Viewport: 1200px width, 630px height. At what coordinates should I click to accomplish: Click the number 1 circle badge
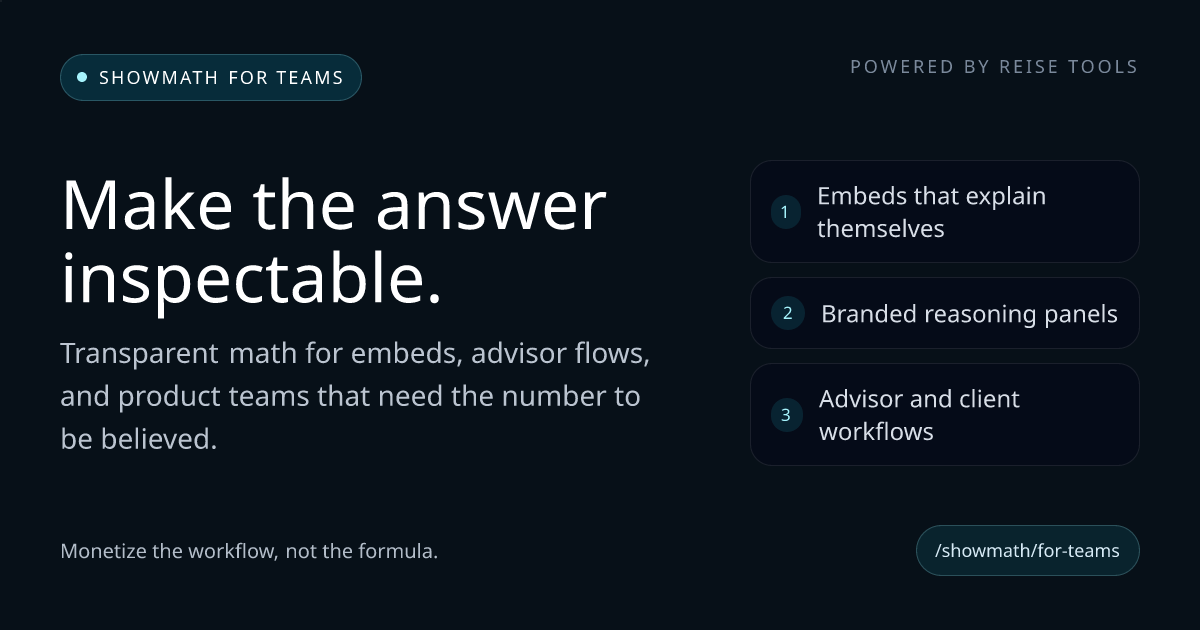click(x=785, y=212)
